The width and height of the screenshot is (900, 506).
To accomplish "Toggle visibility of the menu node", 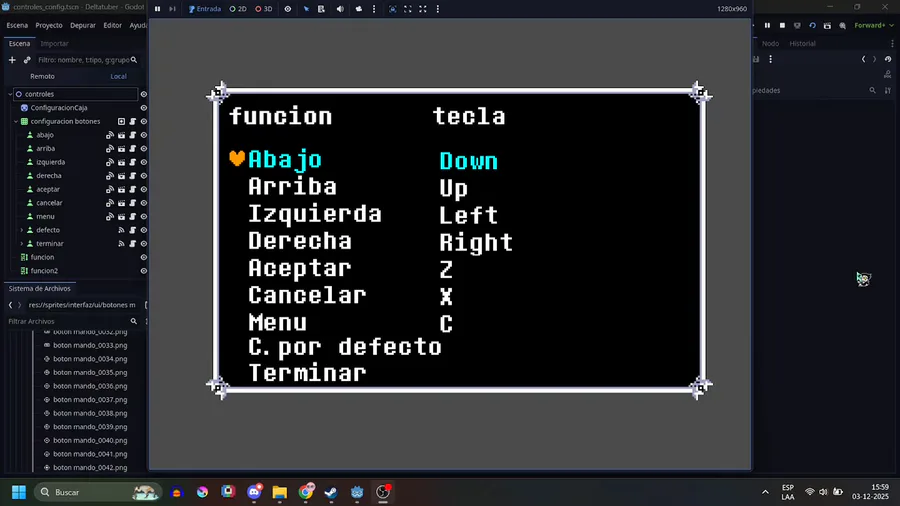I will 143,217.
